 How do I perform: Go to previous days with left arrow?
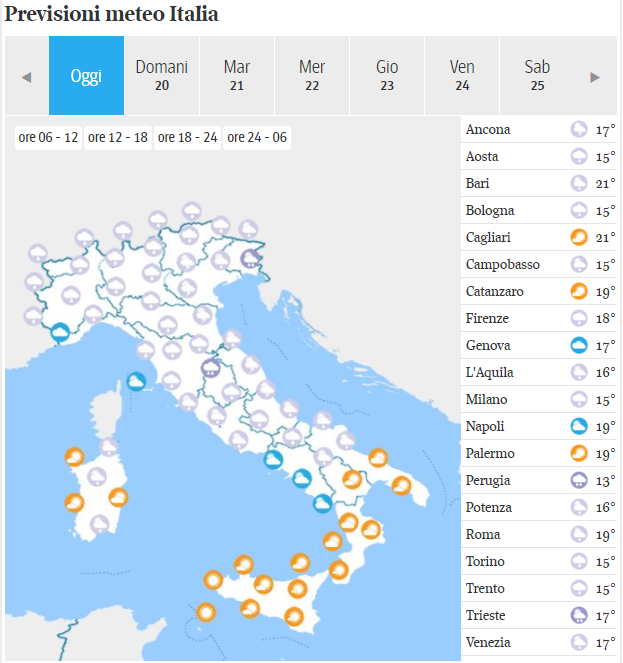[26, 77]
